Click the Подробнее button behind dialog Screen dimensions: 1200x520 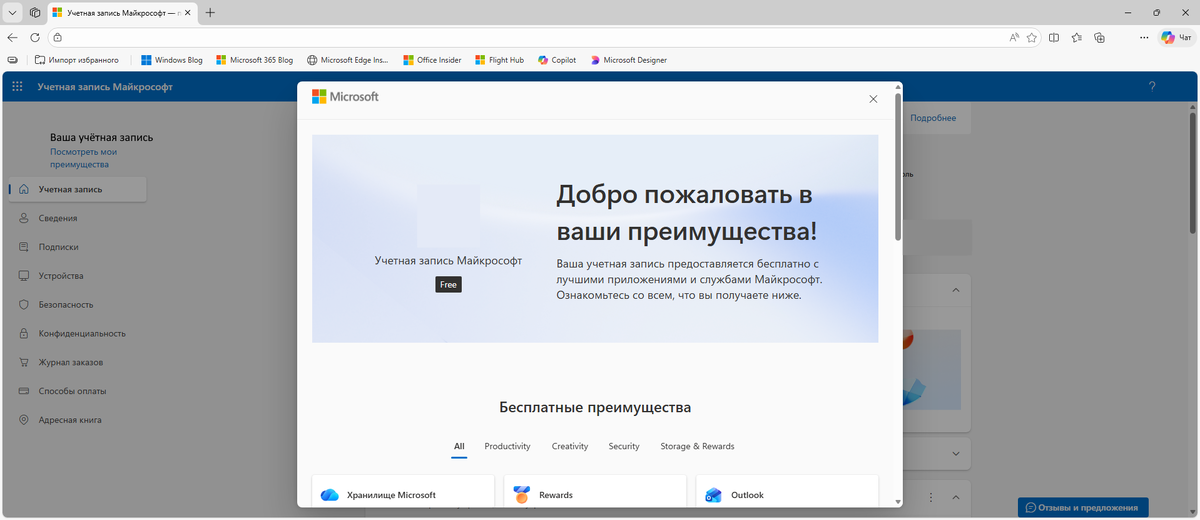pyautogui.click(x=933, y=118)
